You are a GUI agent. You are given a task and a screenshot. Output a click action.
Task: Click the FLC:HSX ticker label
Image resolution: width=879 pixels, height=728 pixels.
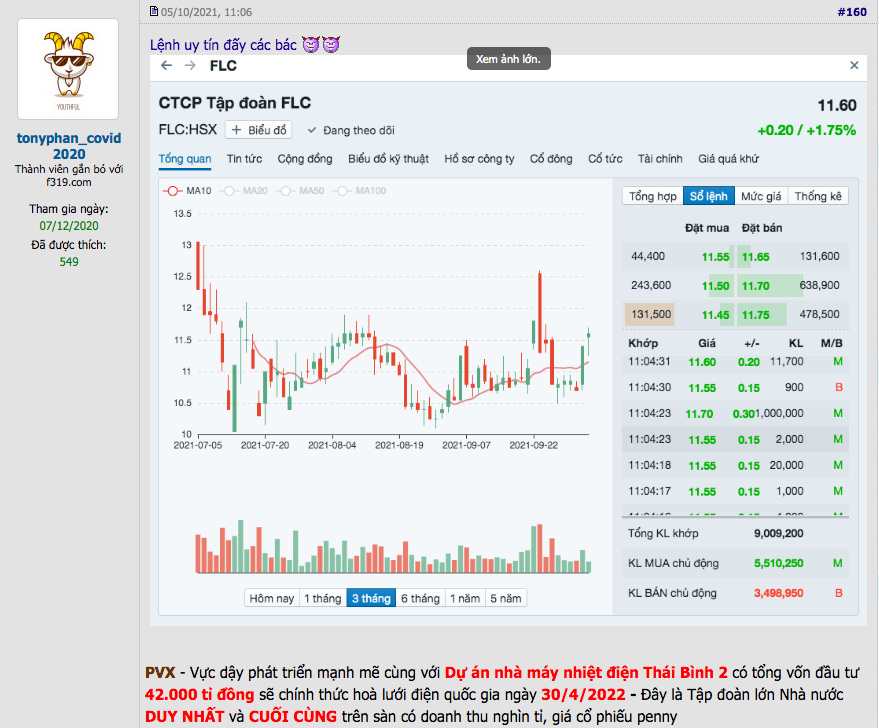(x=187, y=129)
